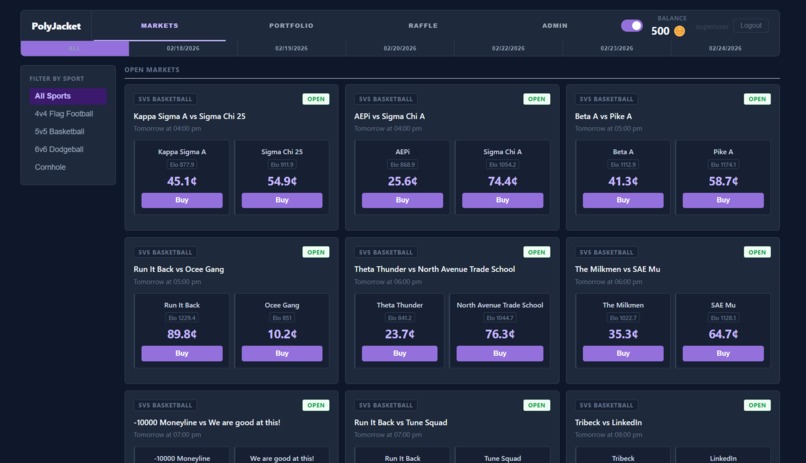Click the Elo 877.9 tag under Kappa Sigma A
806x463 pixels.
point(182,165)
